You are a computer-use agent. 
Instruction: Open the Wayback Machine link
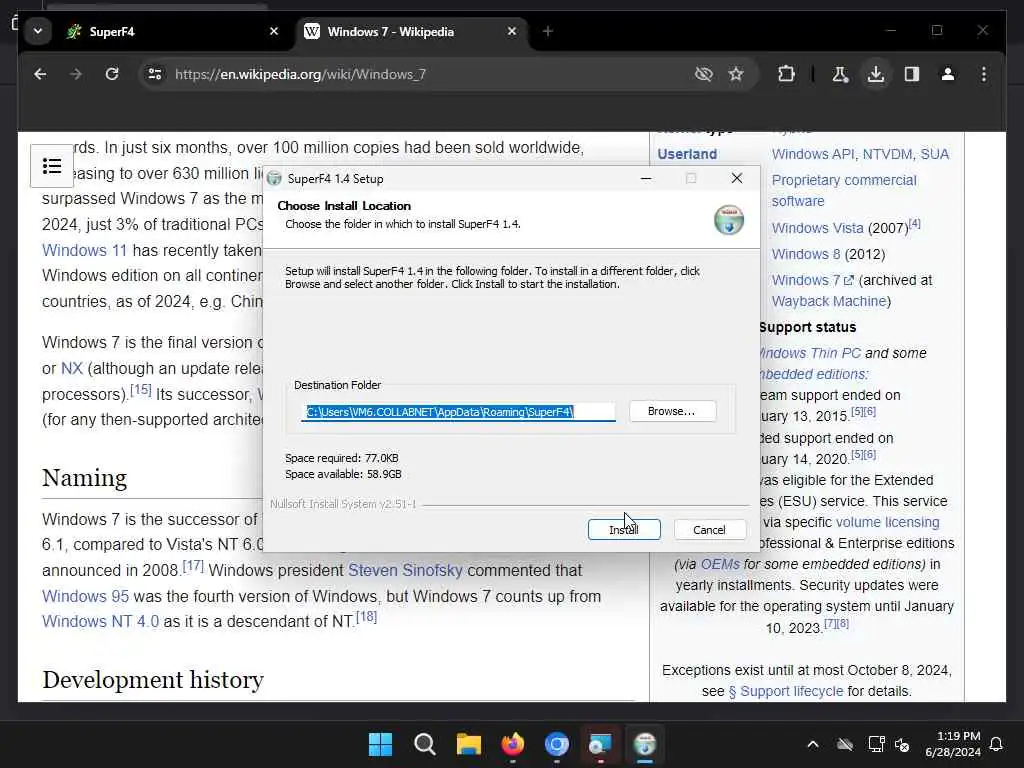tap(829, 301)
